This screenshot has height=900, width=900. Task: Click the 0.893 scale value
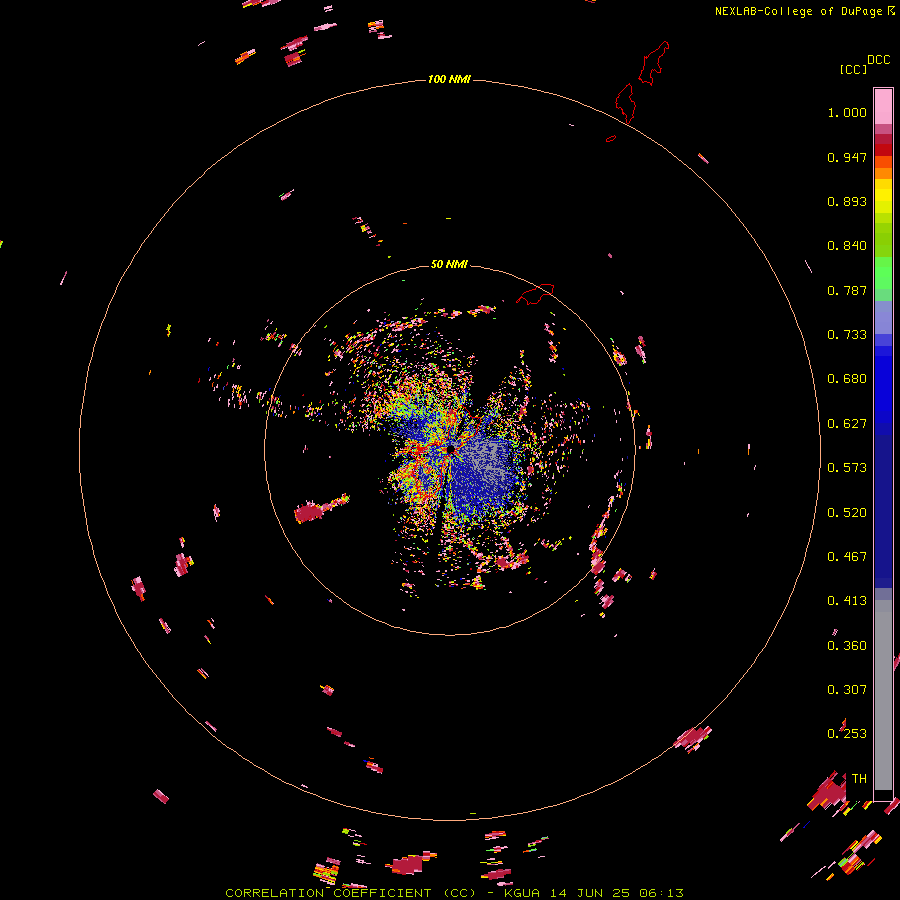tap(847, 201)
